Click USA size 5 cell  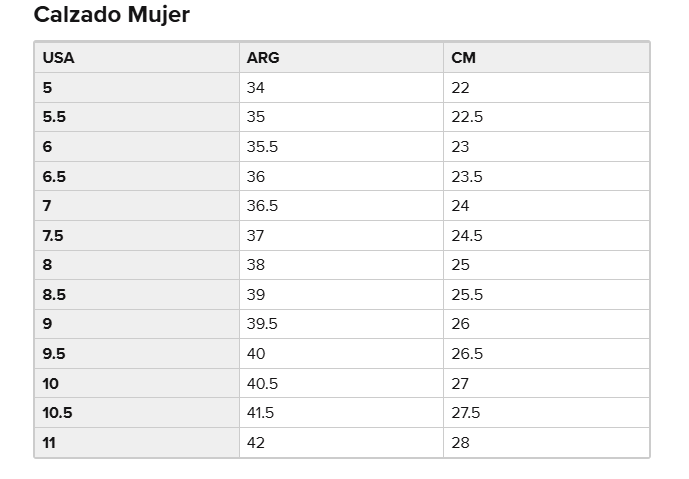pos(48,88)
